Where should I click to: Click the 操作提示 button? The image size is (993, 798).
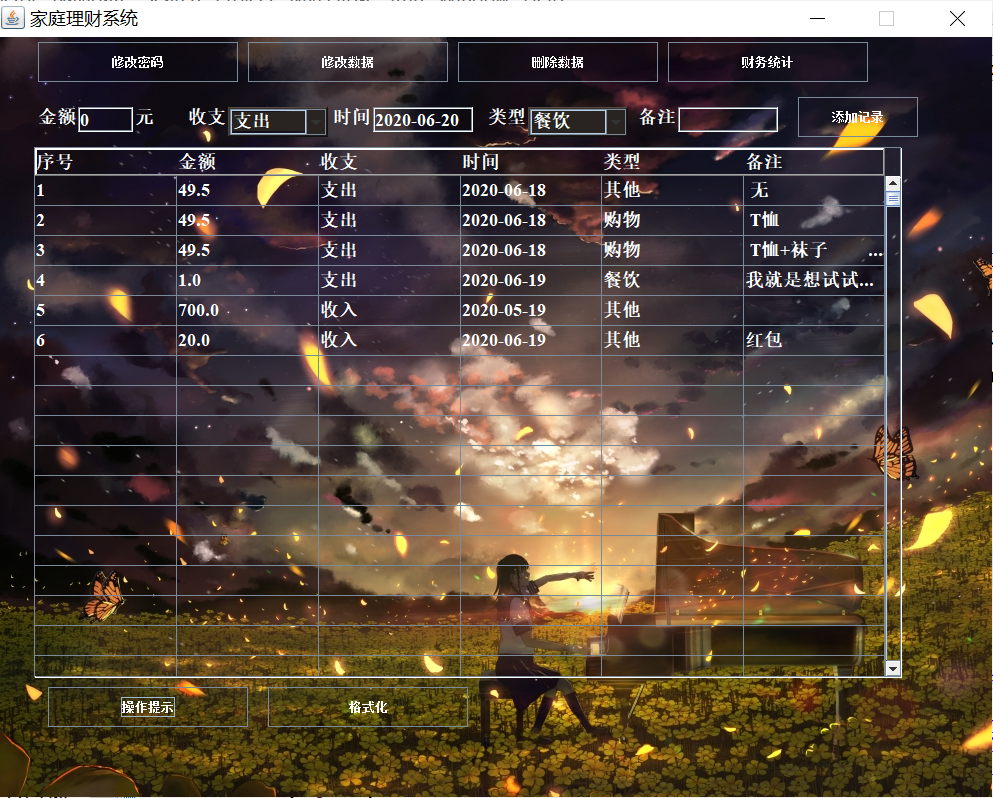[147, 707]
